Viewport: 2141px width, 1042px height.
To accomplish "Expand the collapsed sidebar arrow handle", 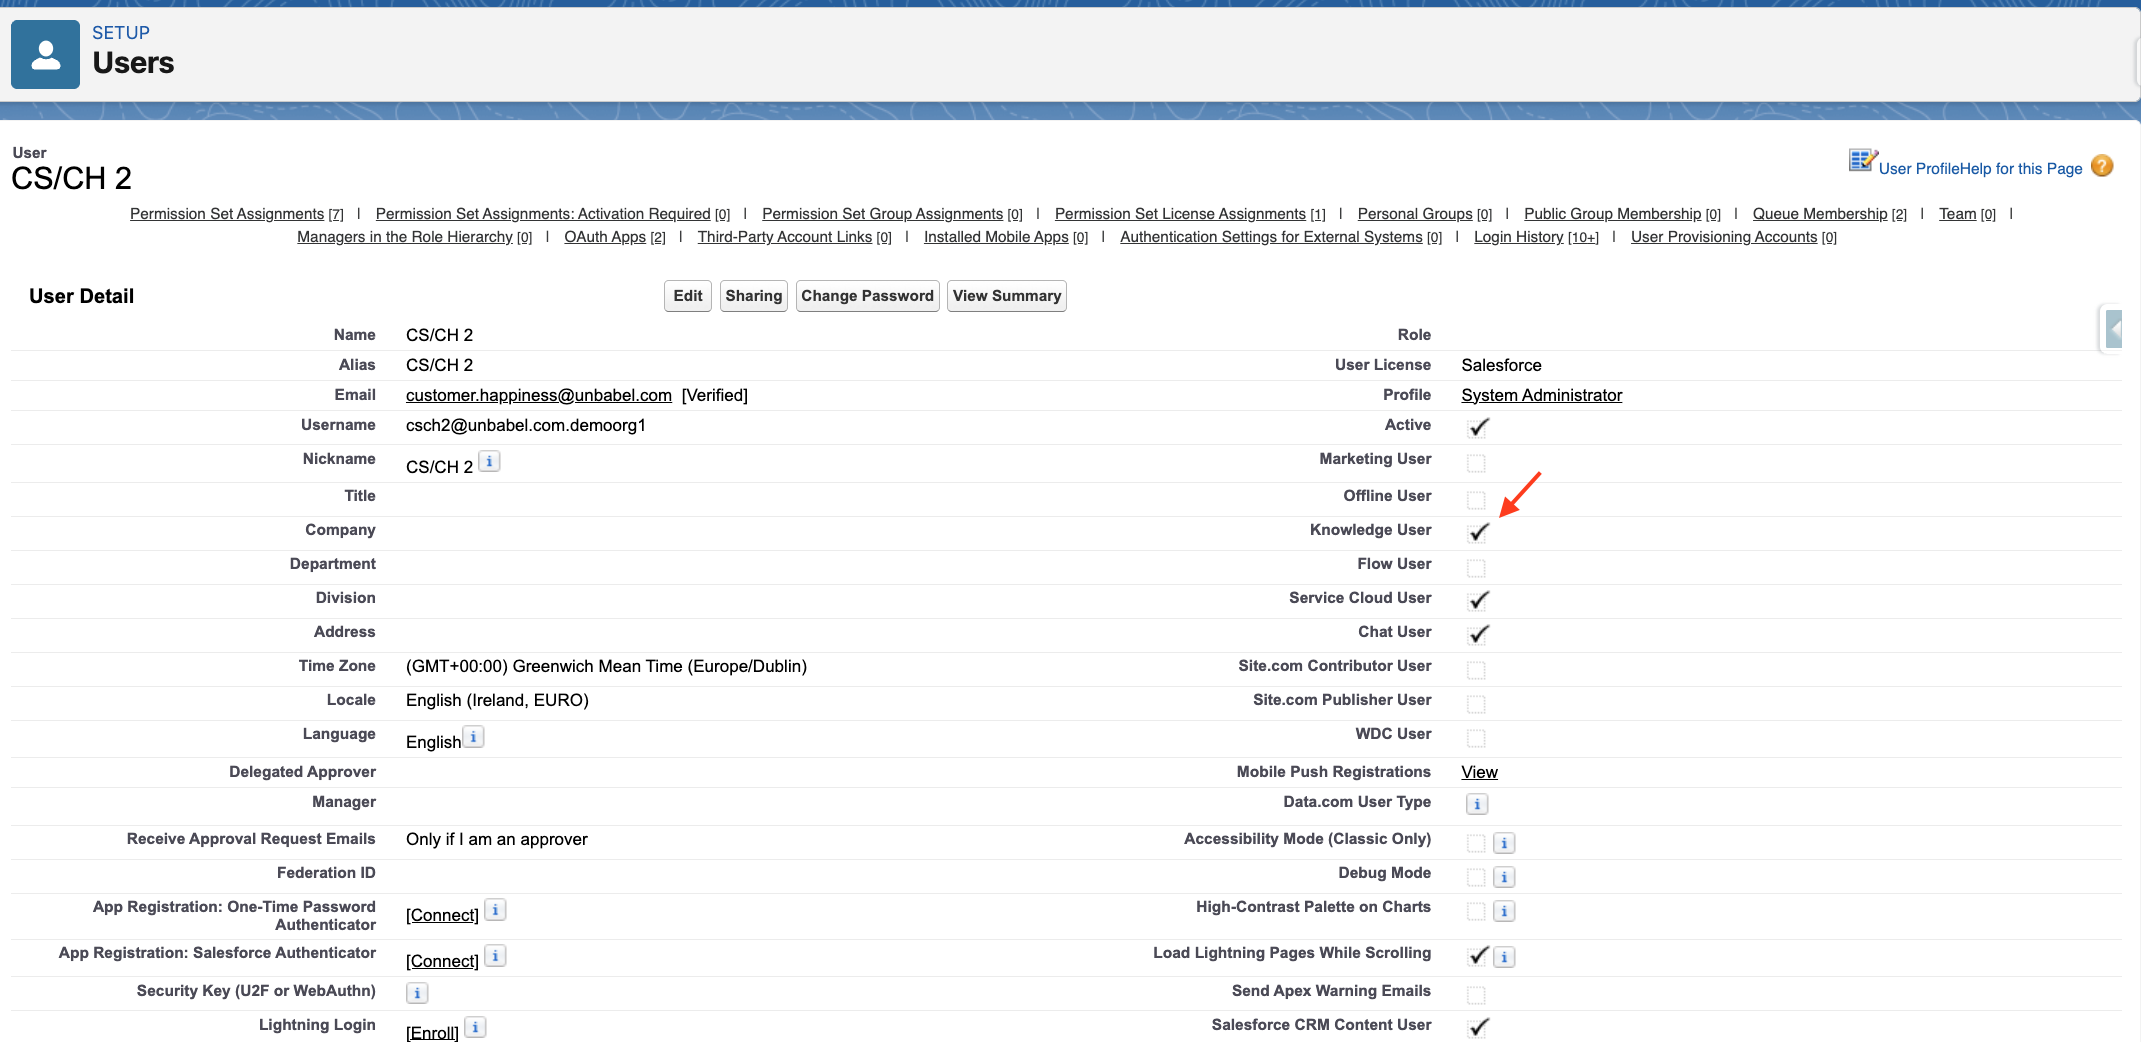I will (2113, 329).
